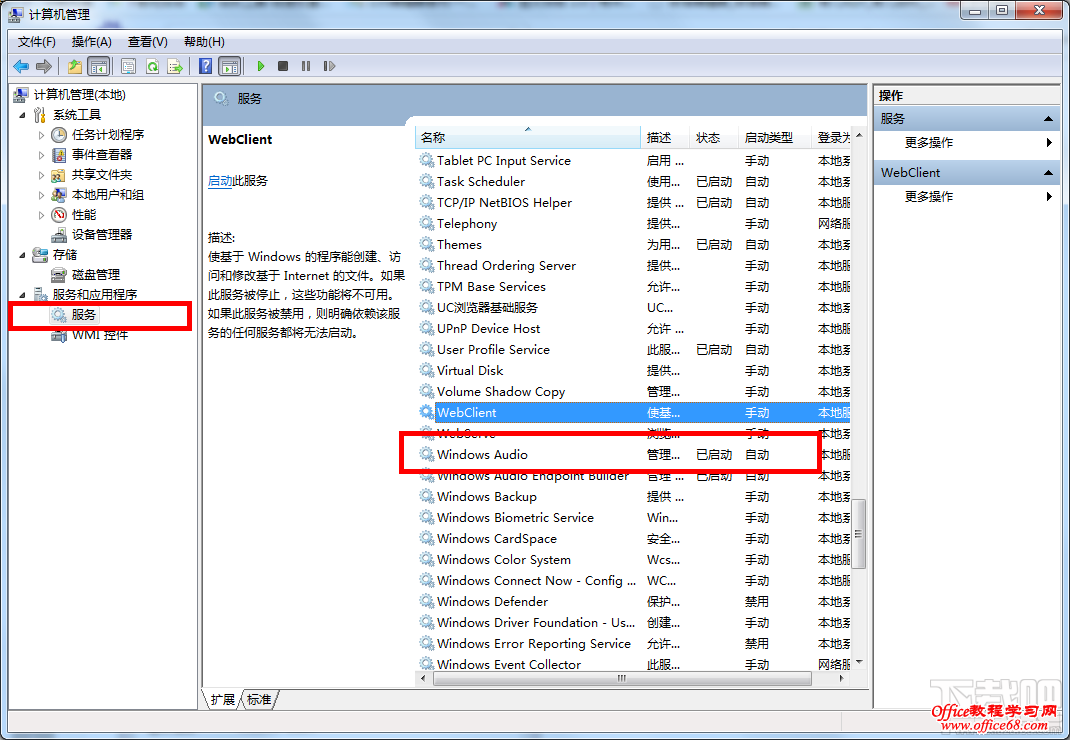This screenshot has width=1070, height=740.
Task: Click the Event Viewer icon in the tree
Action: click(59, 155)
